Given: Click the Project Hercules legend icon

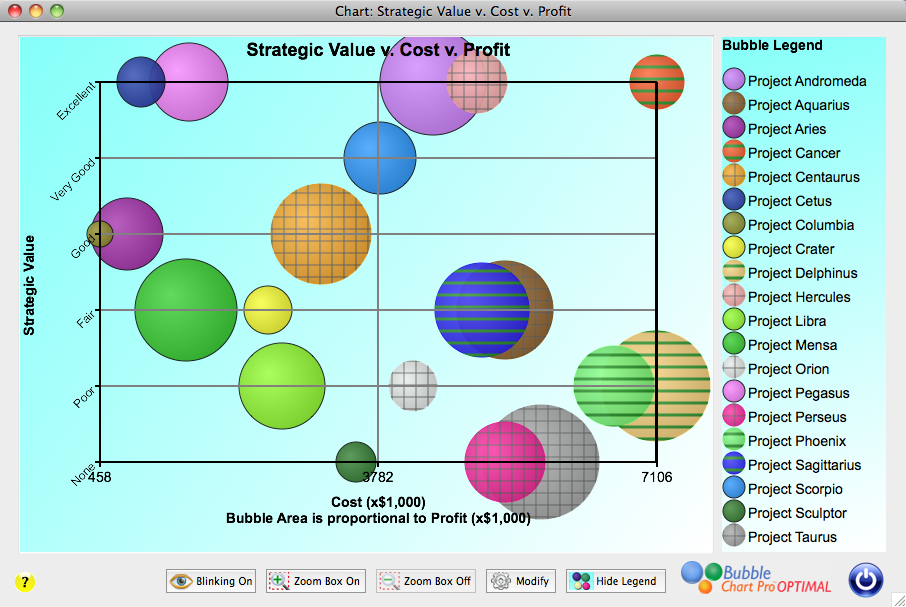Looking at the screenshot, I should click(x=734, y=297).
